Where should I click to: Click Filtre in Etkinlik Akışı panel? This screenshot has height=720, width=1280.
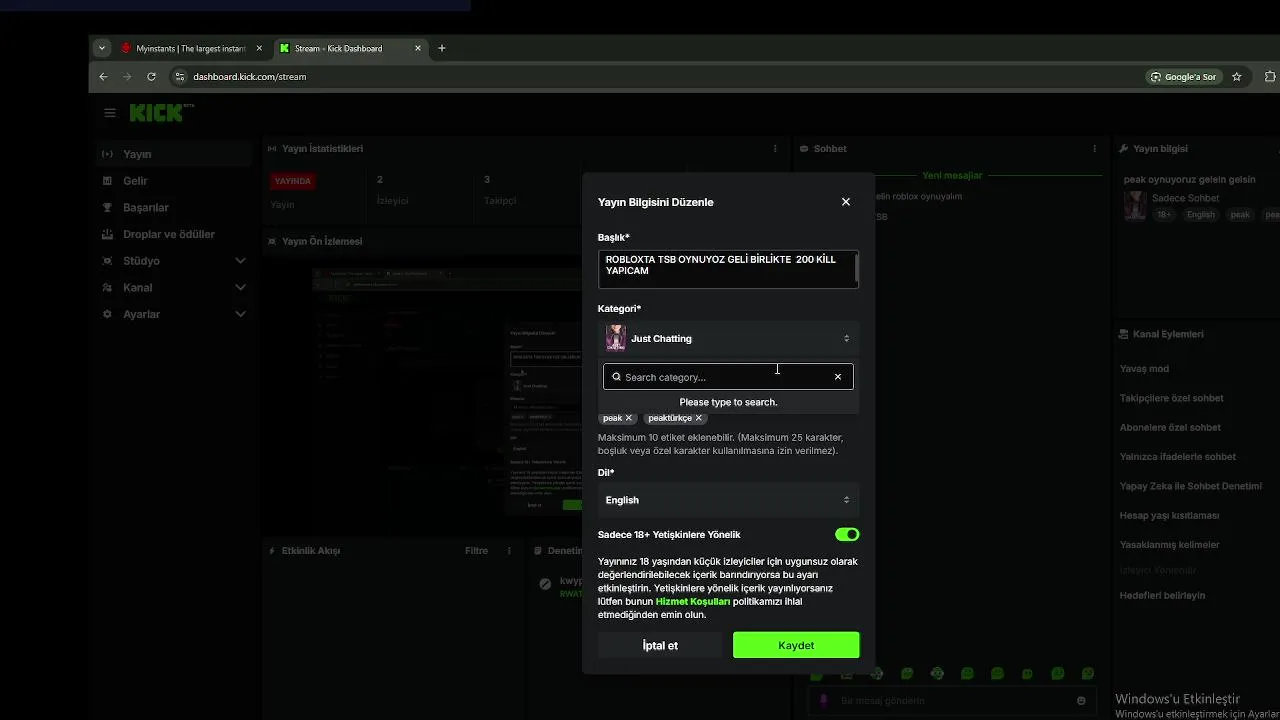pyautogui.click(x=476, y=551)
